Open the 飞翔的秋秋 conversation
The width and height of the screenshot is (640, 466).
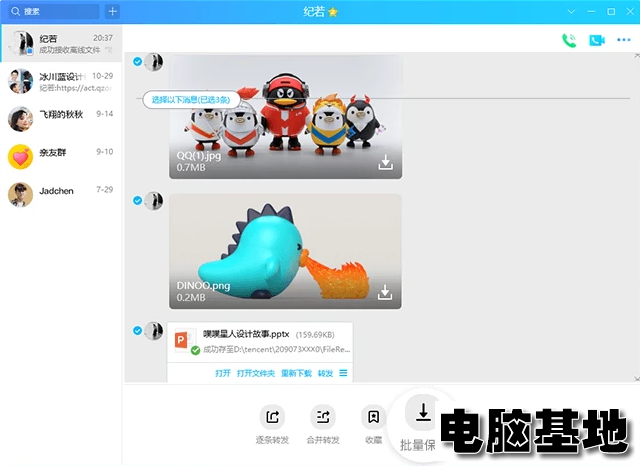[x=61, y=119]
